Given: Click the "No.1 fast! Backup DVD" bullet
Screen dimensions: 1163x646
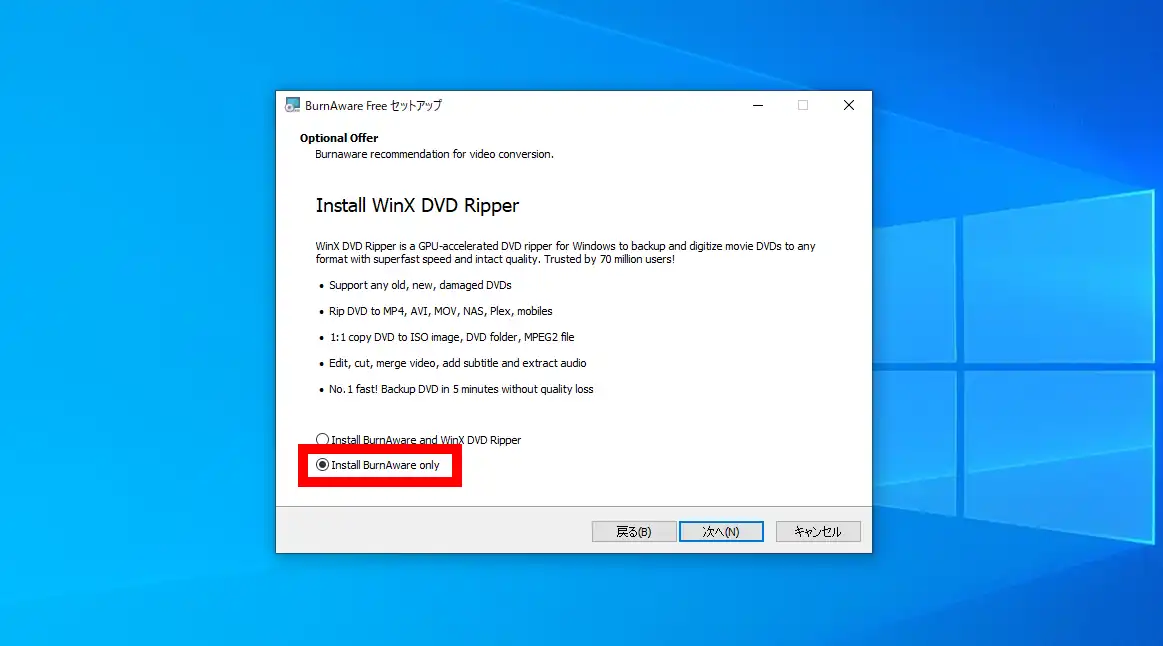Looking at the screenshot, I should tap(461, 389).
